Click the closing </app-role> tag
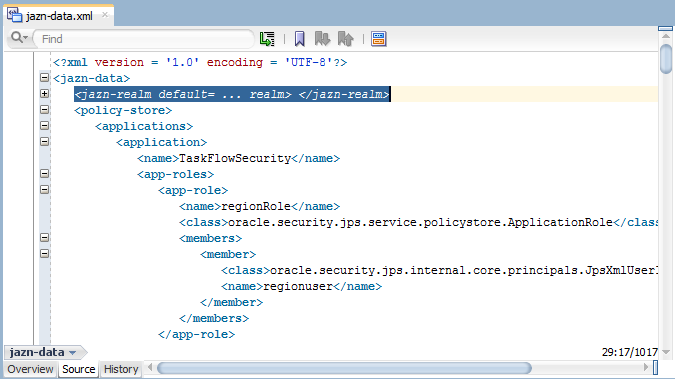675x379 pixels. [196, 334]
